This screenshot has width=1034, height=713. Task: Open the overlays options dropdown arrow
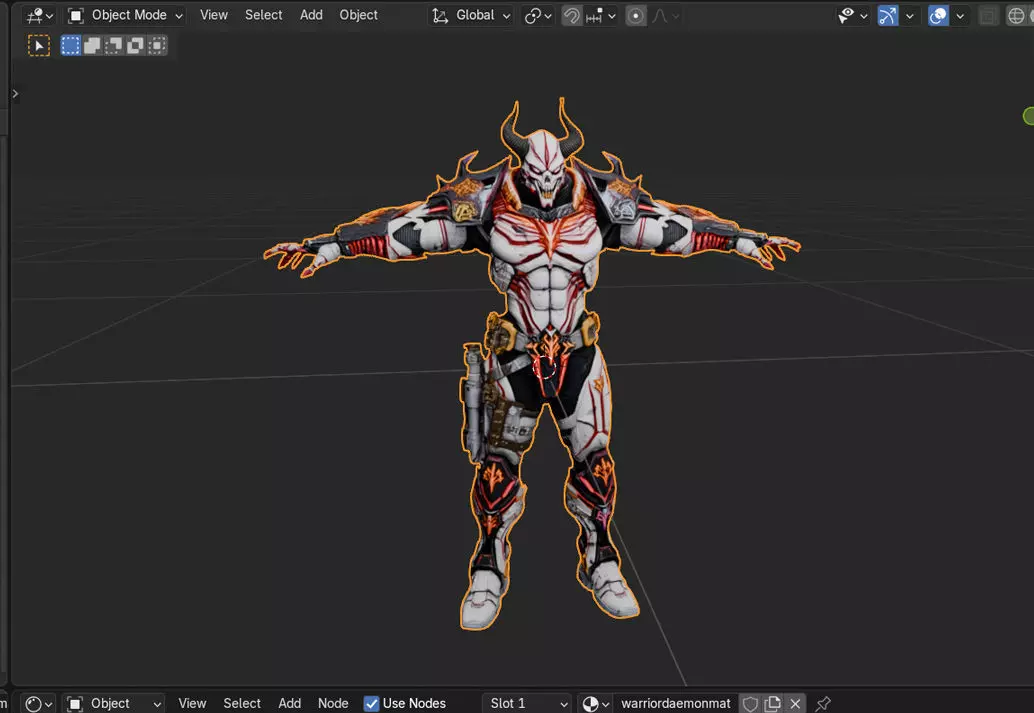[x=960, y=16]
